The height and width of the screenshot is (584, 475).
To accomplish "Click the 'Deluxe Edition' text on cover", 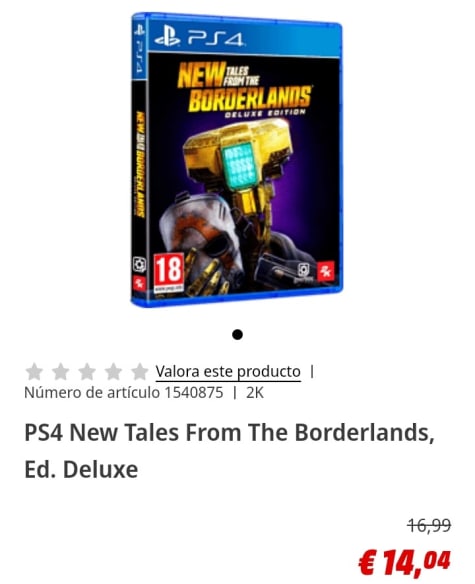I will (x=265, y=113).
